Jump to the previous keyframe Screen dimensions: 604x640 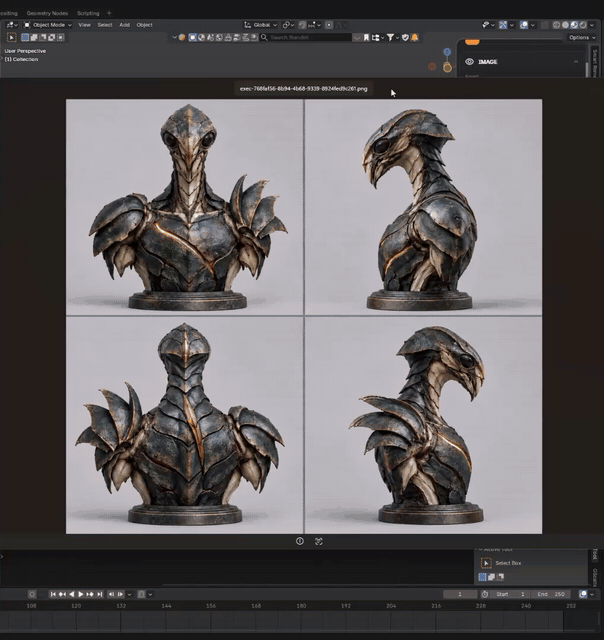coord(62,594)
